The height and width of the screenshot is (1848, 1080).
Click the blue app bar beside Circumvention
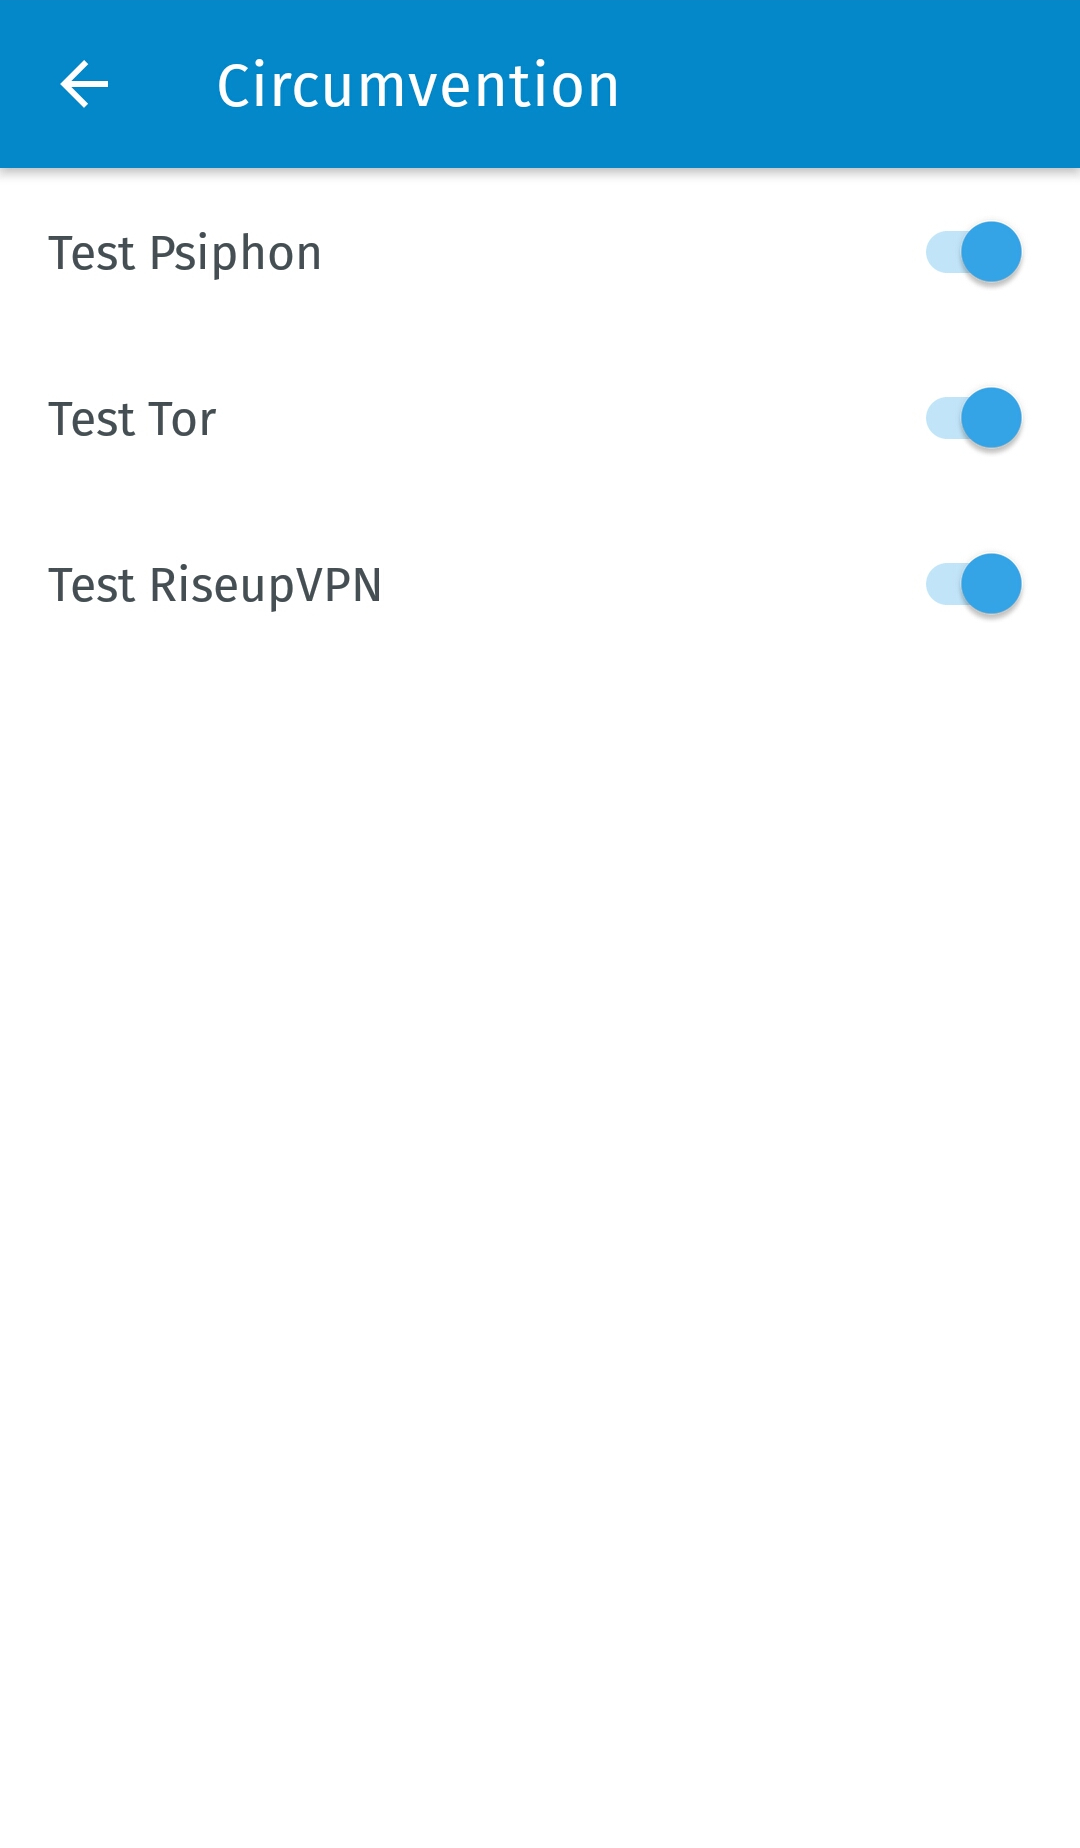[x=850, y=85]
